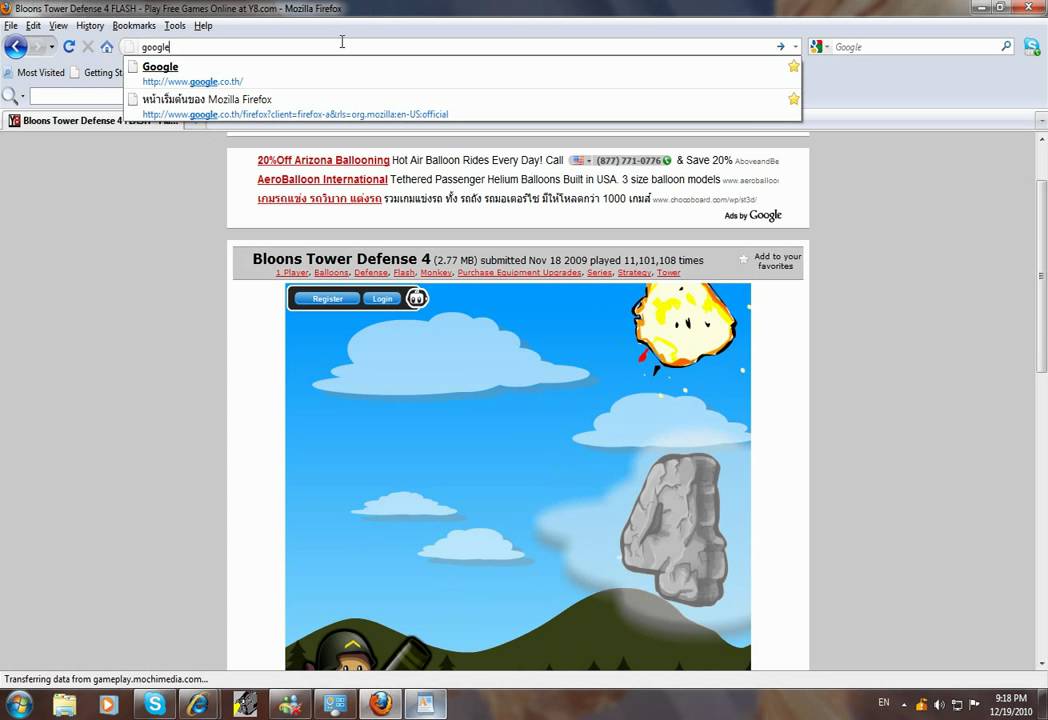Click the EN language indicator in the tray
The height and width of the screenshot is (720, 1048).
tap(884, 703)
